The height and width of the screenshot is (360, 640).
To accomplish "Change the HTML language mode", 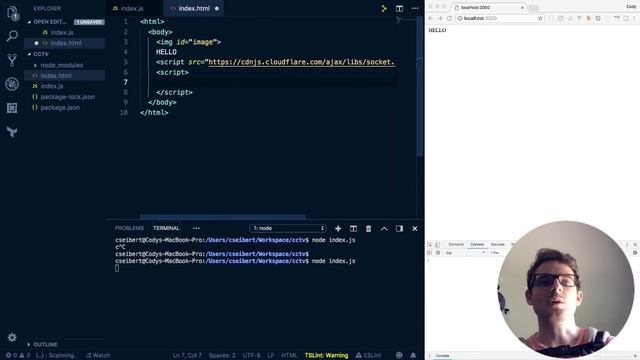I will coord(289,355).
